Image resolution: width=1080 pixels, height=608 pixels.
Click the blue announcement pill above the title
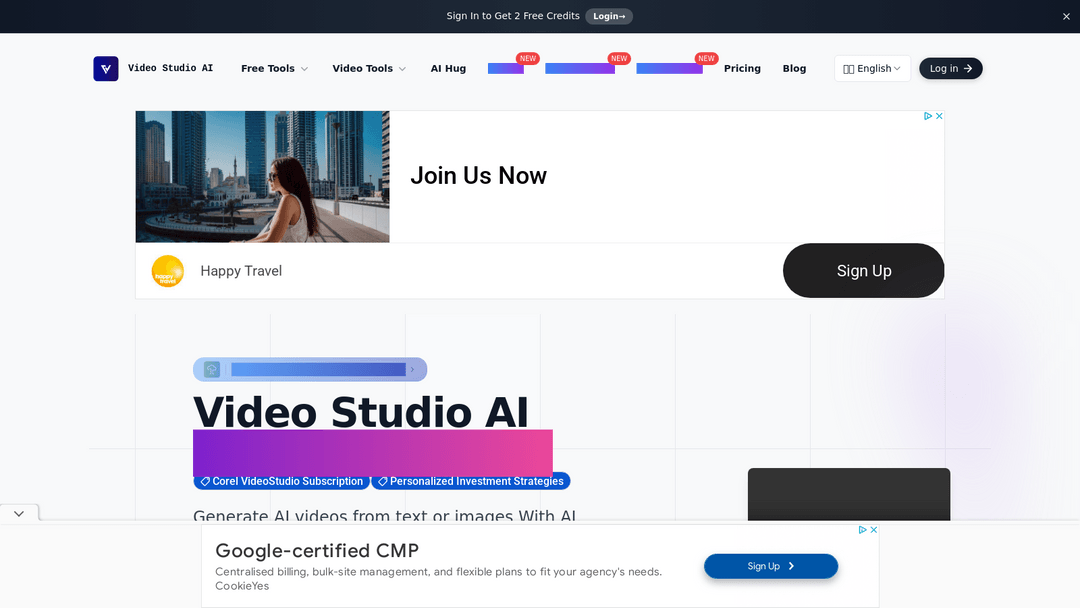coord(310,370)
